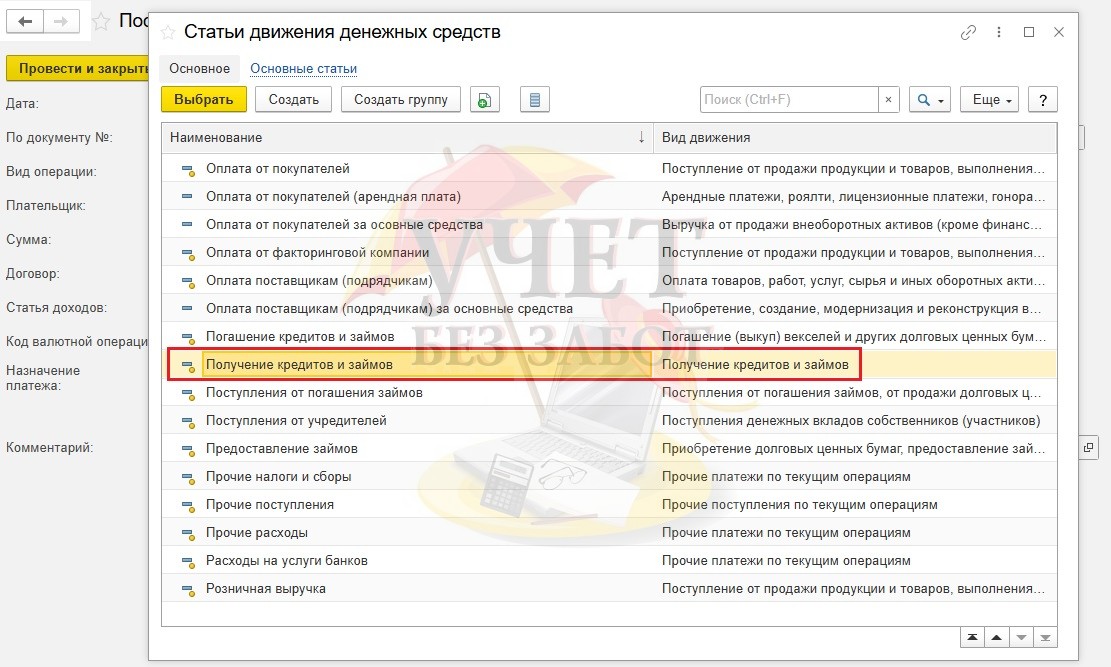Click the icon beside Погашение кредитов и займов

tap(188, 337)
